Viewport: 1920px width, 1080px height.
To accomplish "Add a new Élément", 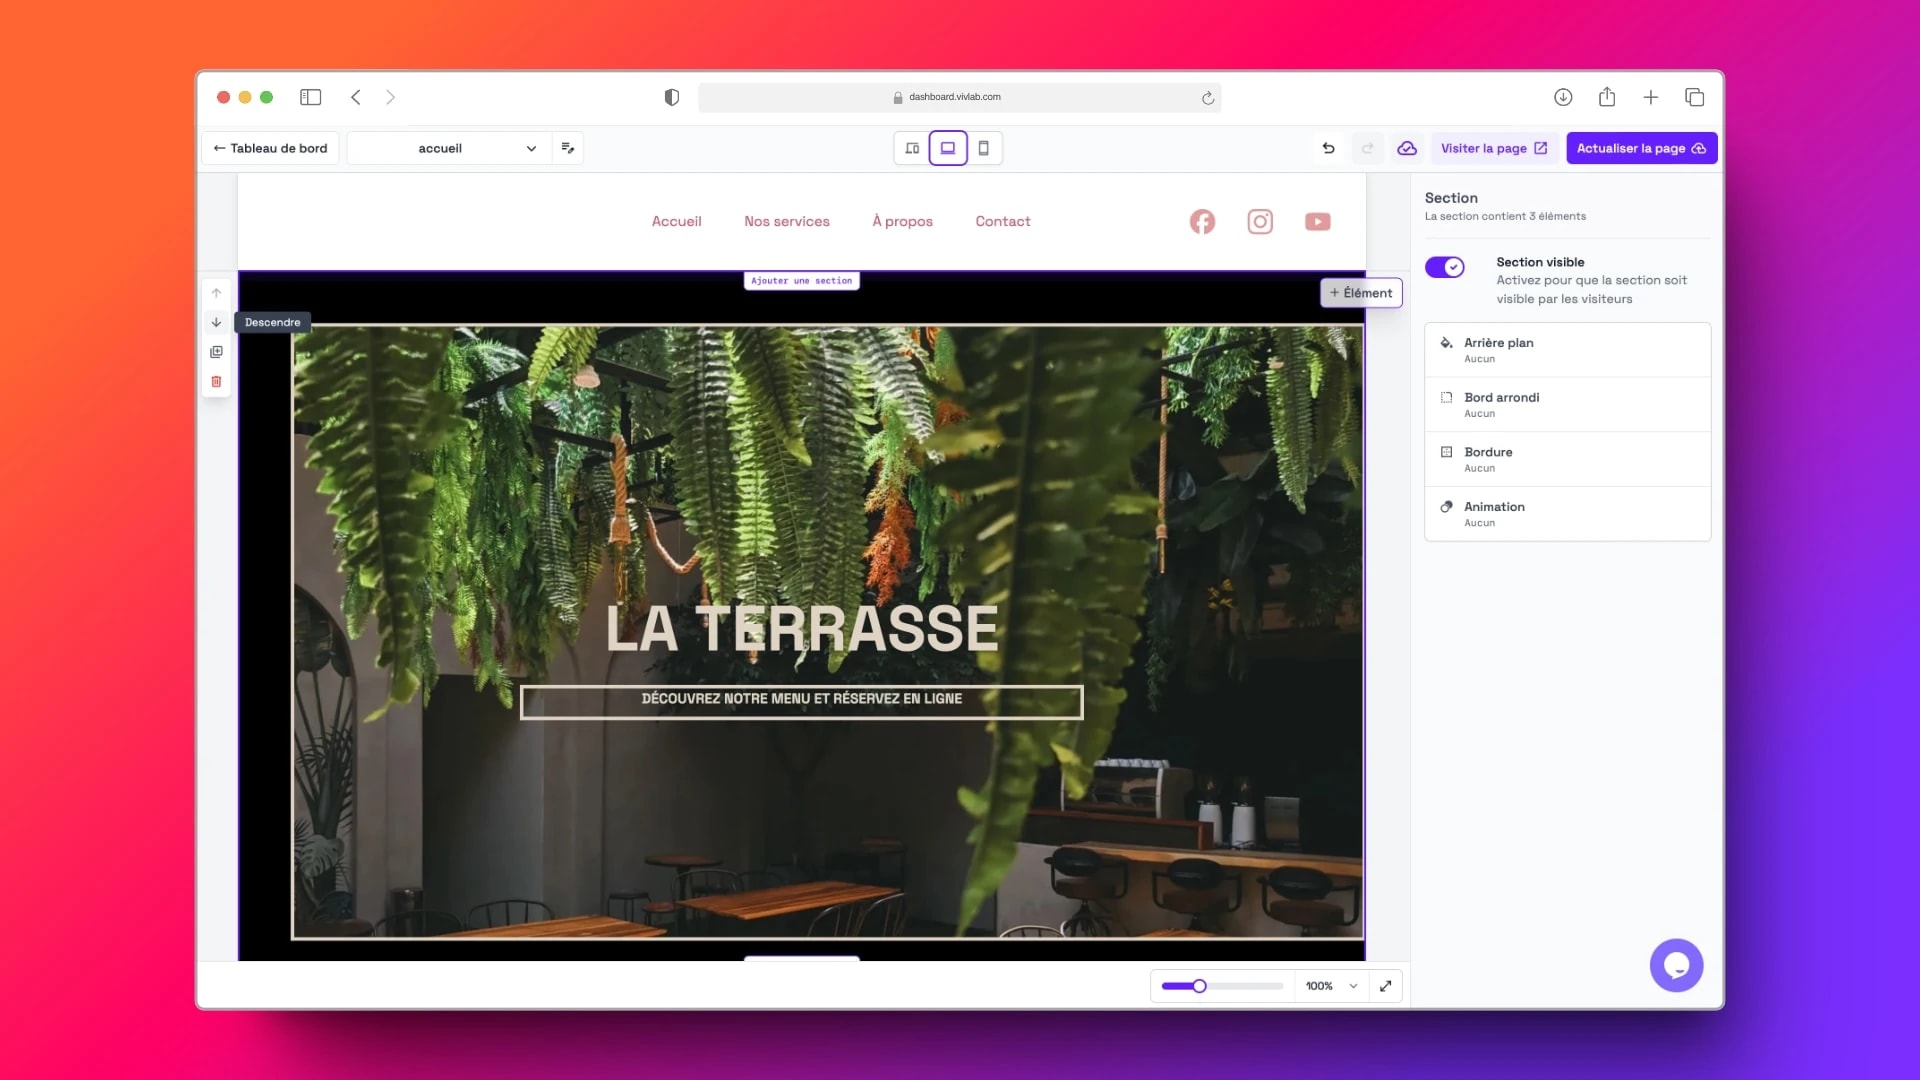I will 1361,293.
